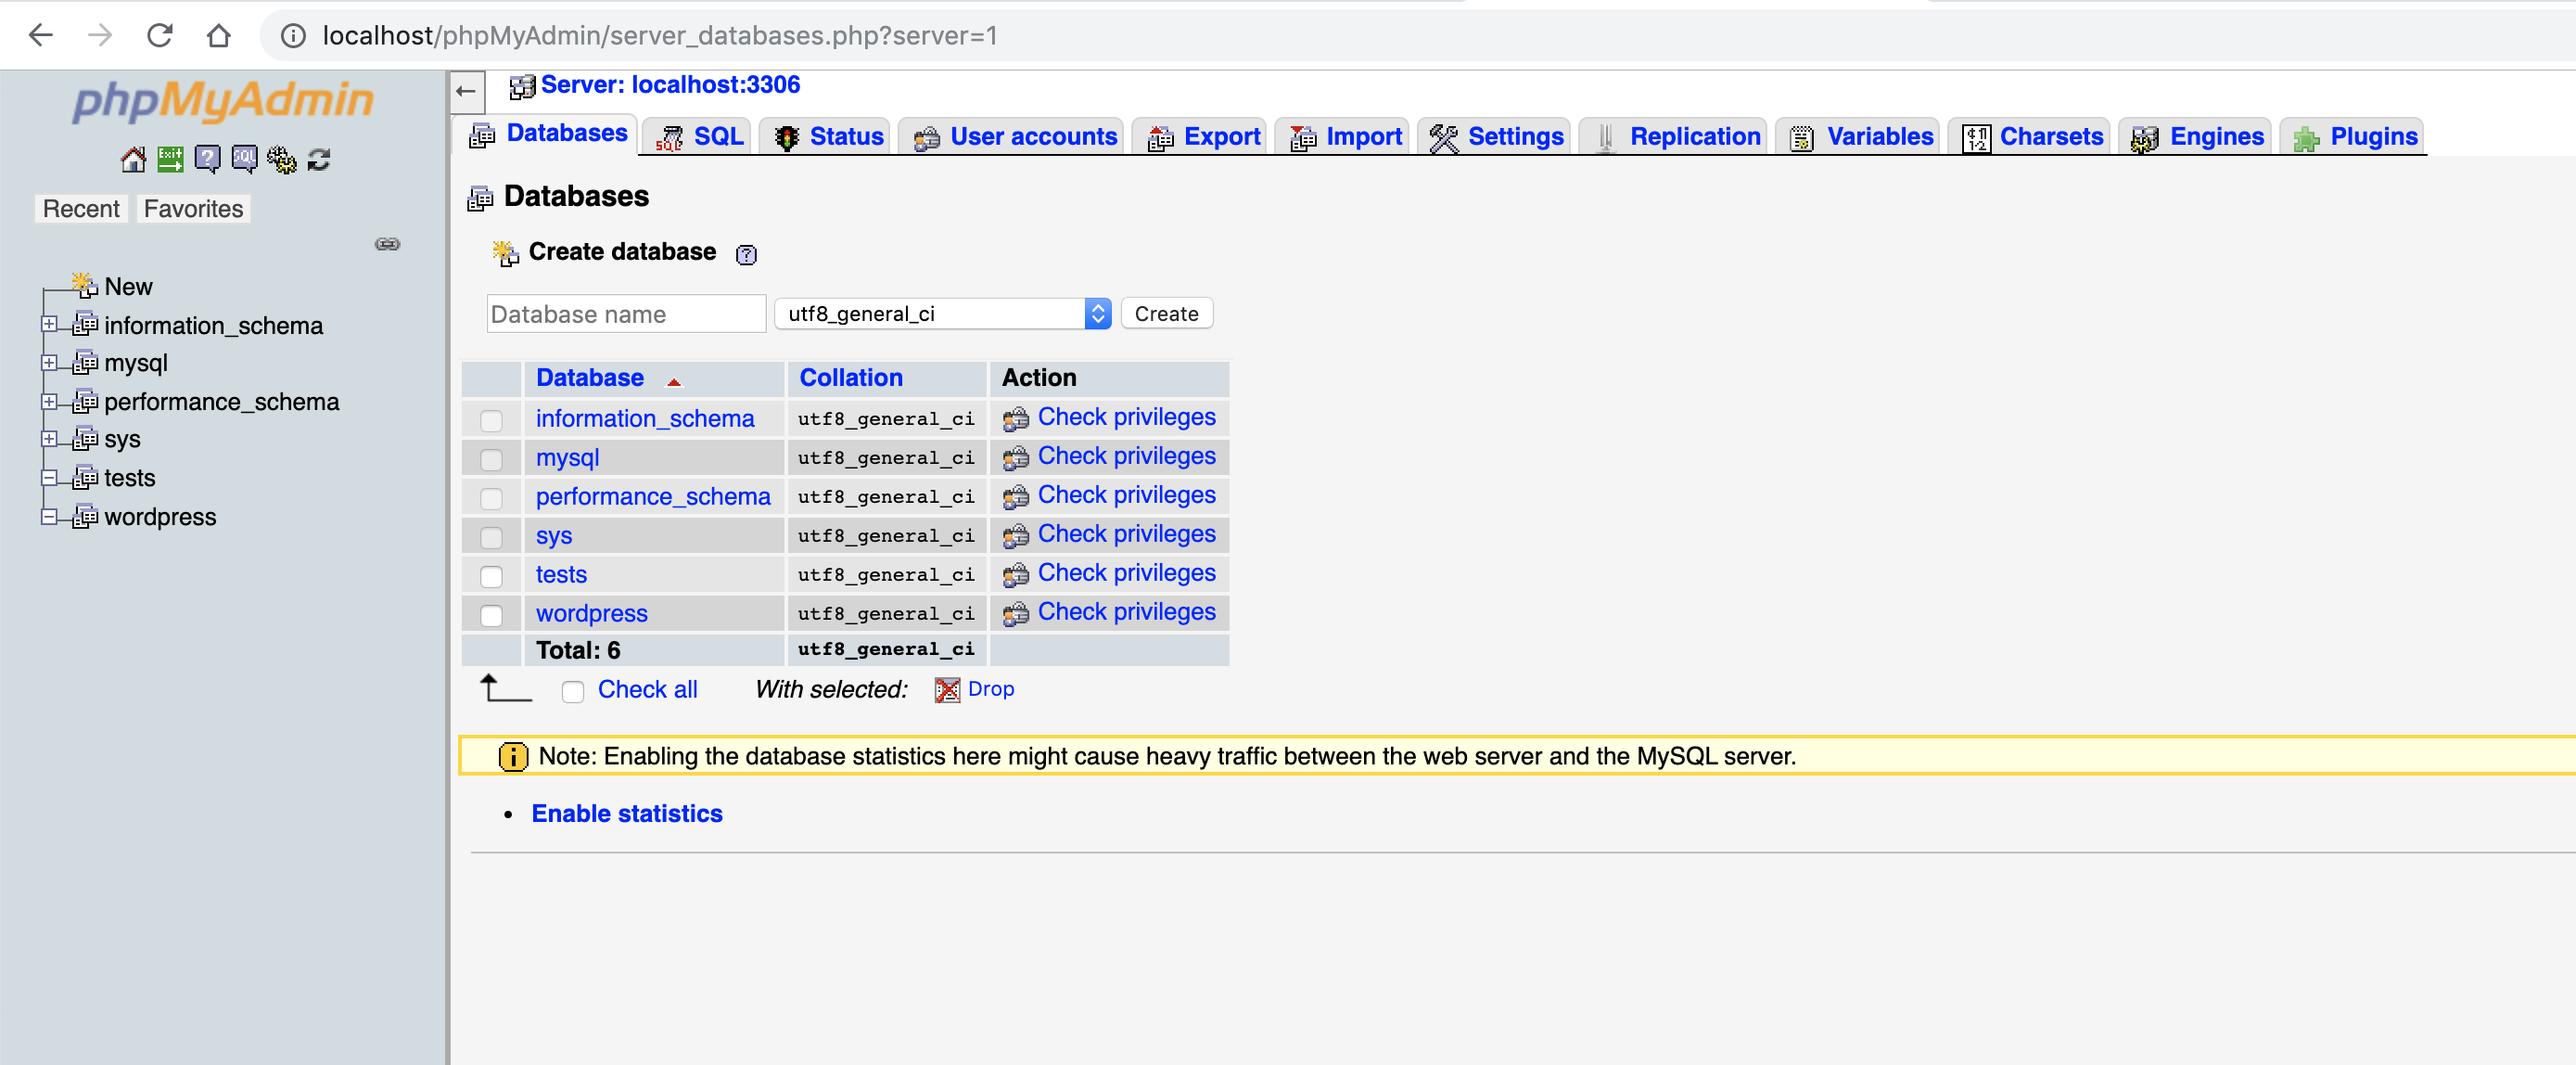The height and width of the screenshot is (1065, 2576).
Task: Click Enable statistics link
Action: (x=626, y=814)
